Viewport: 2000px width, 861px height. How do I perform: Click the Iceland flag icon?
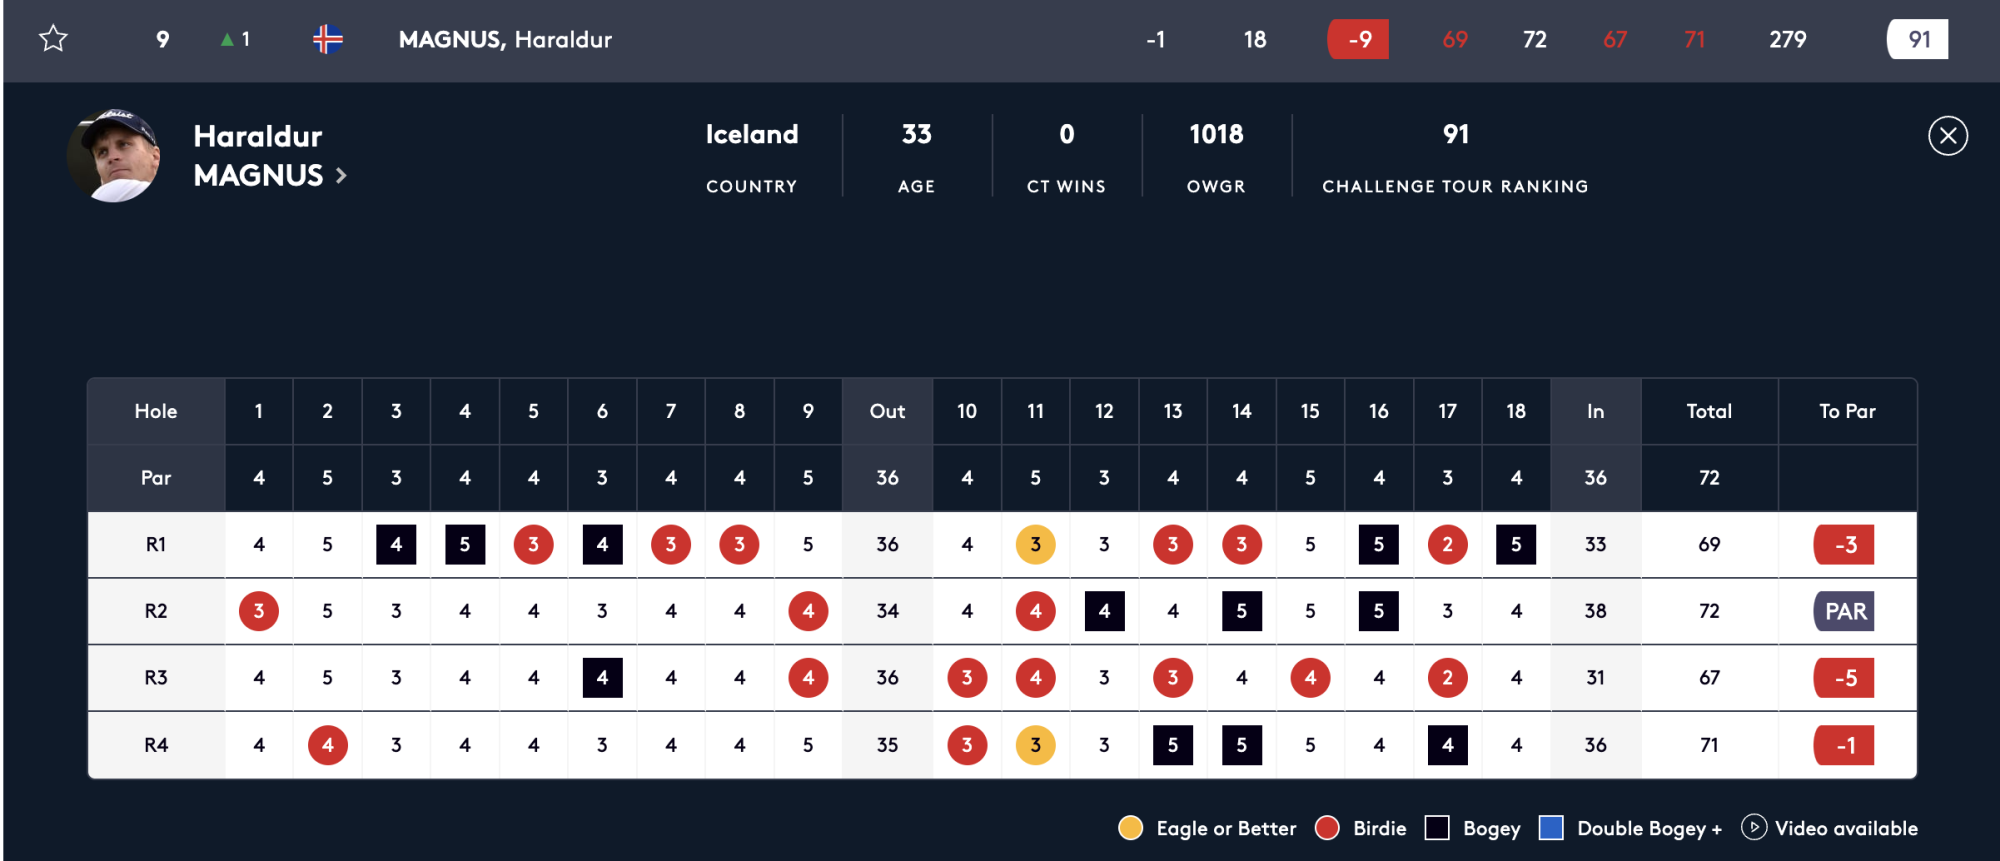click(x=328, y=39)
